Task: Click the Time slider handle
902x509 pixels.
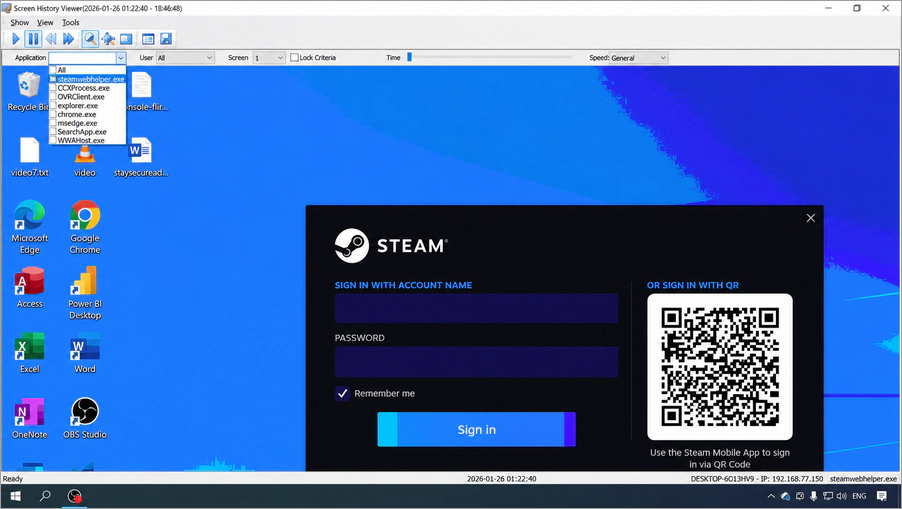Action: [410, 57]
